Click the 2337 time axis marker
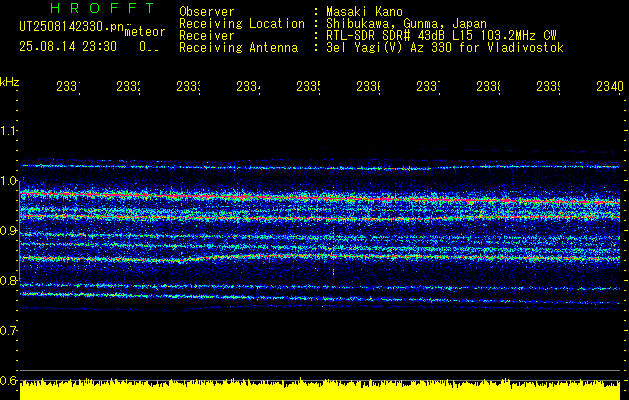The width and height of the screenshot is (629, 400). [428, 87]
